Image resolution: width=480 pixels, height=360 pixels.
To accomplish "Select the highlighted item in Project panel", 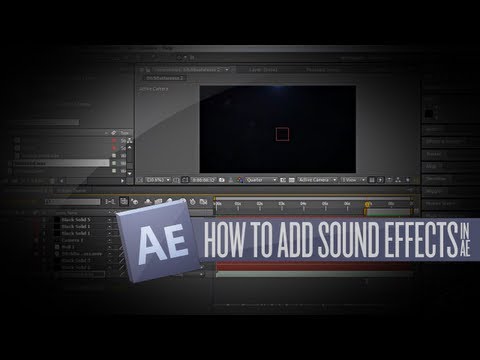I will (x=61, y=163).
